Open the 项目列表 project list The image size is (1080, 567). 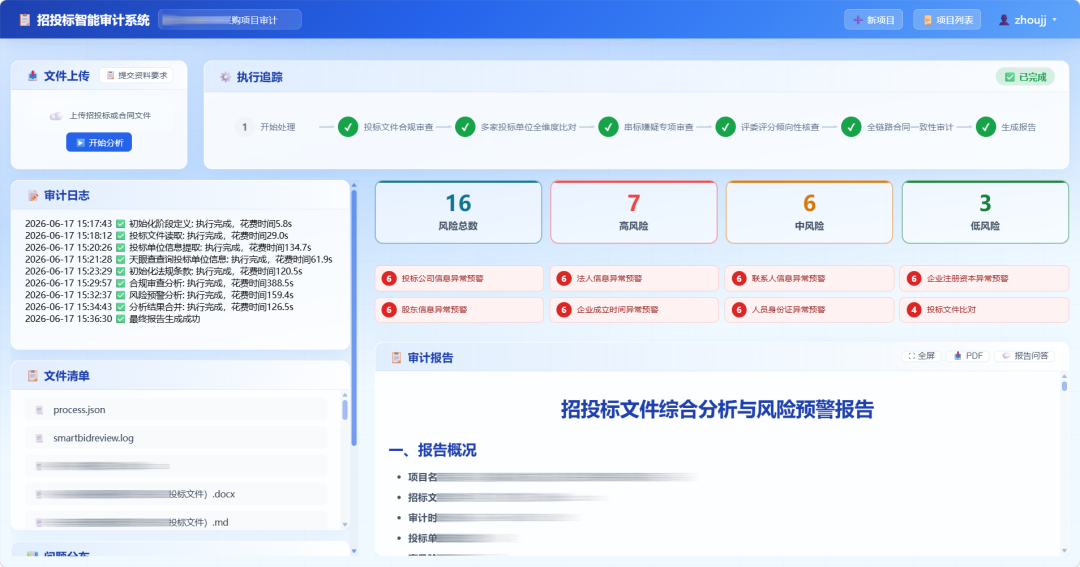[947, 20]
